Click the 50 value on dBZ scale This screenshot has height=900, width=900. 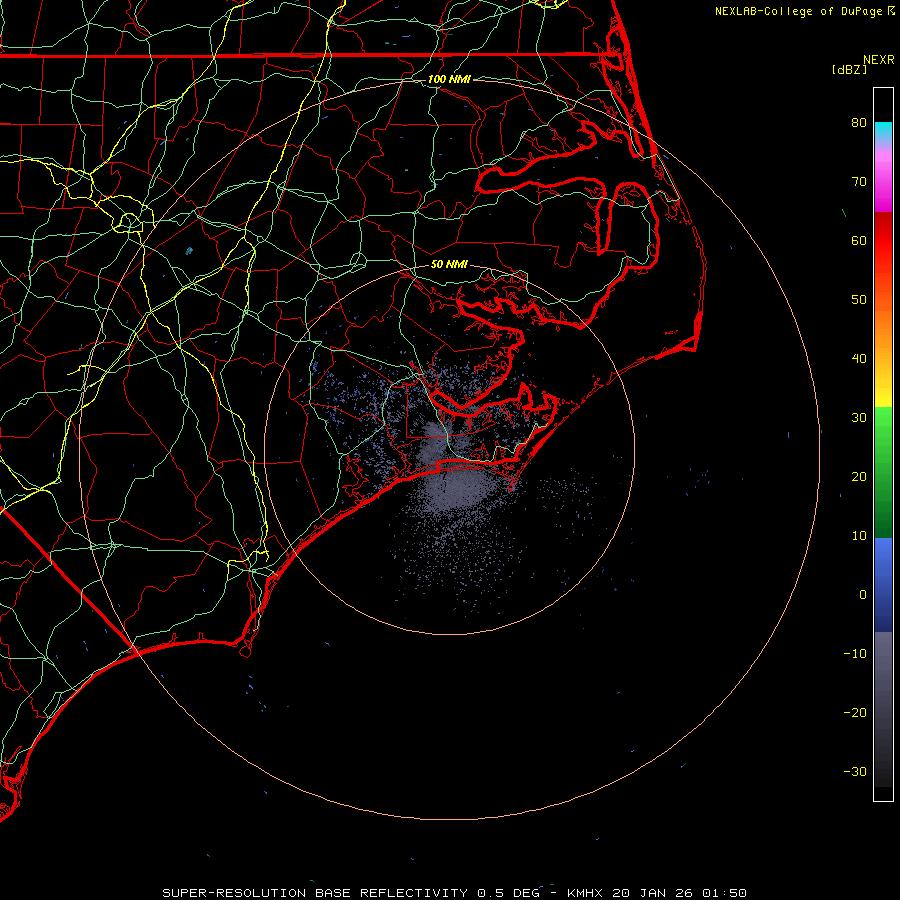(x=859, y=300)
